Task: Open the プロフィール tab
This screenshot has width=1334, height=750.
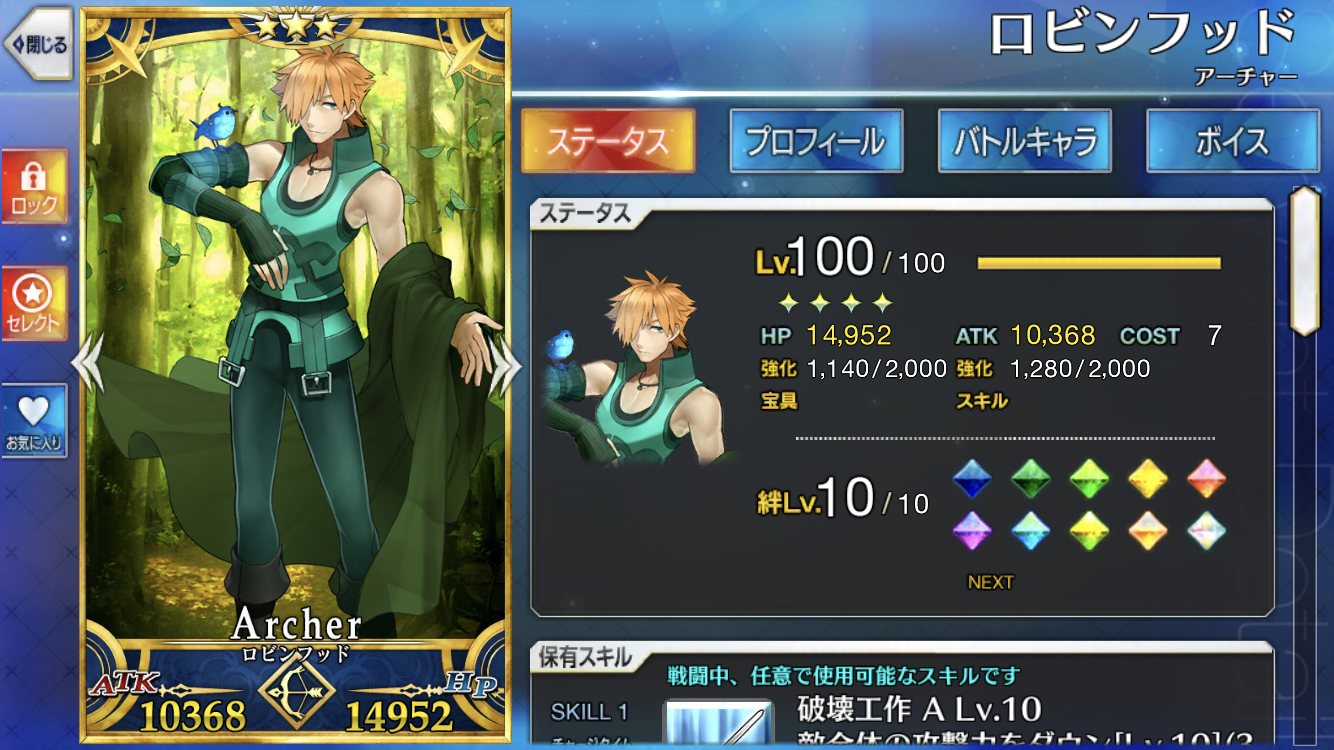Action: tap(816, 141)
